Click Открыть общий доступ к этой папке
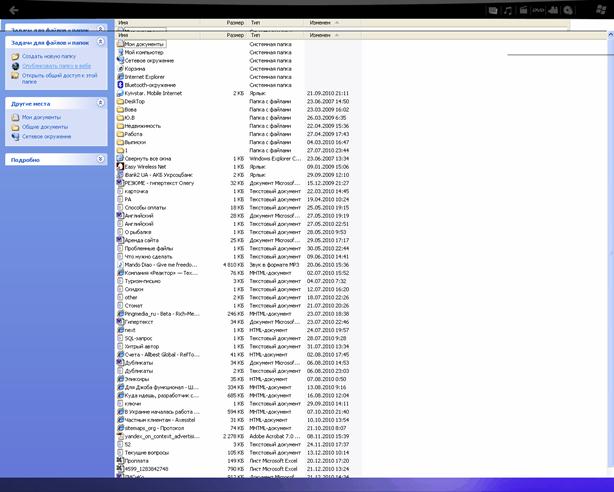The width and height of the screenshot is (614, 492). [x=60, y=78]
